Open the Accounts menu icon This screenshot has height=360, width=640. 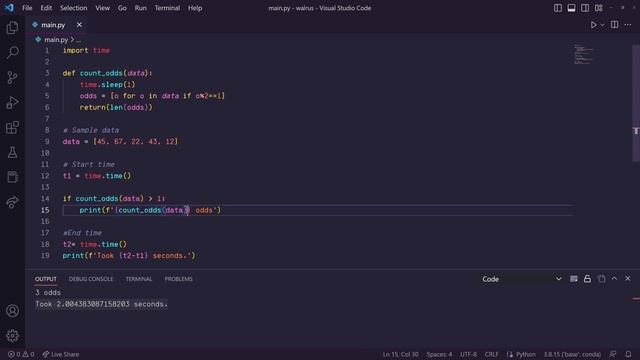[12, 311]
